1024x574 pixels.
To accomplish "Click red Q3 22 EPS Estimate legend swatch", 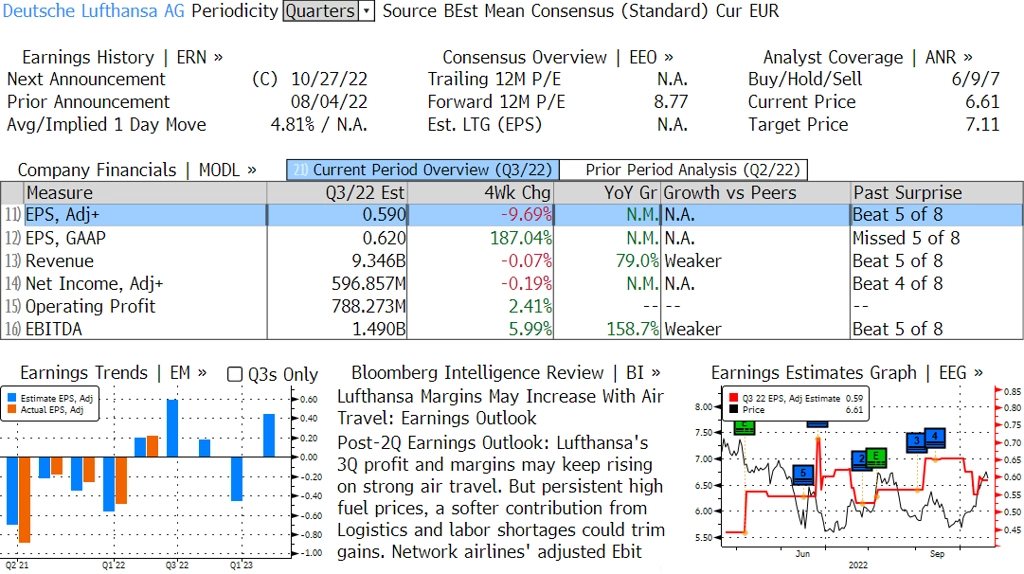I will [733, 398].
